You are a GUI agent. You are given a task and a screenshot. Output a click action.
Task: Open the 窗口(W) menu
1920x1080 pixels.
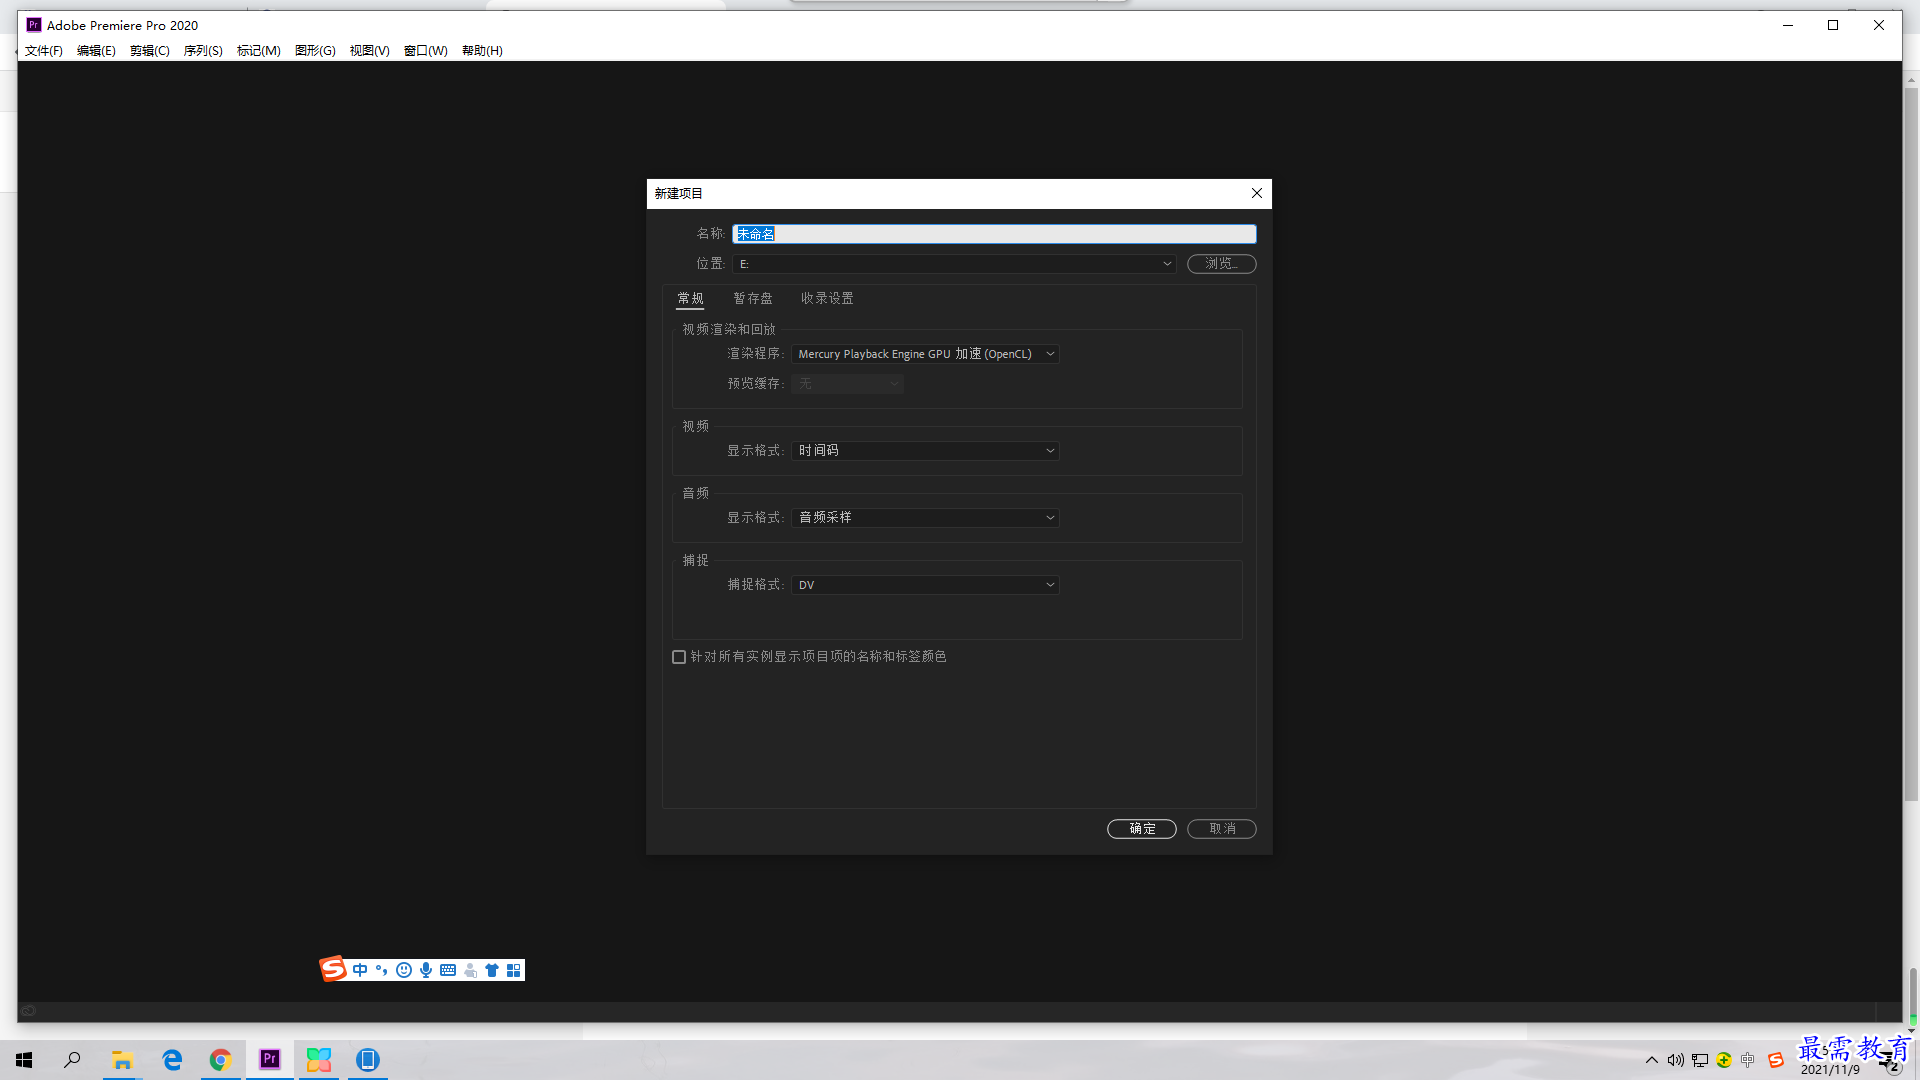tap(426, 51)
